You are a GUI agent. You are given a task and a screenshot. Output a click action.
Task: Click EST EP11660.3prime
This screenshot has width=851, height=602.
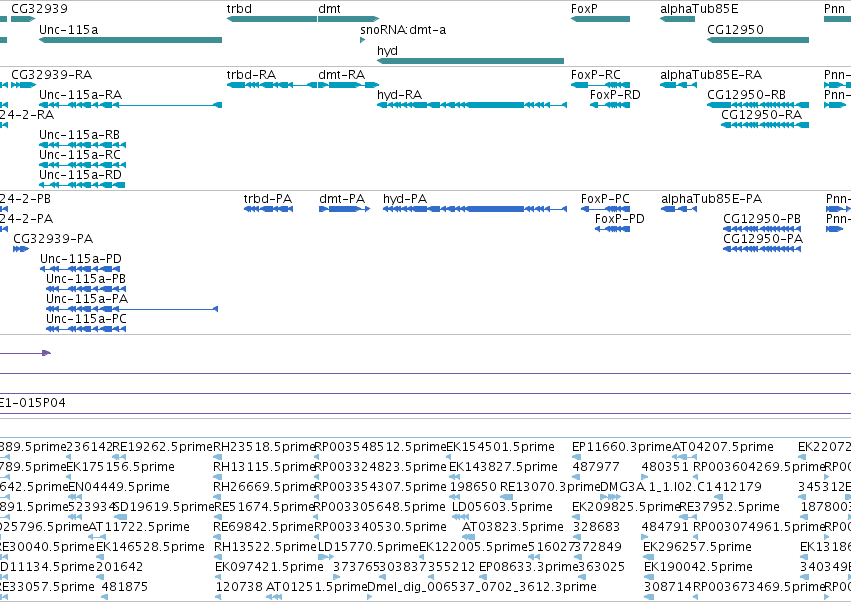pyautogui.click(x=622, y=447)
